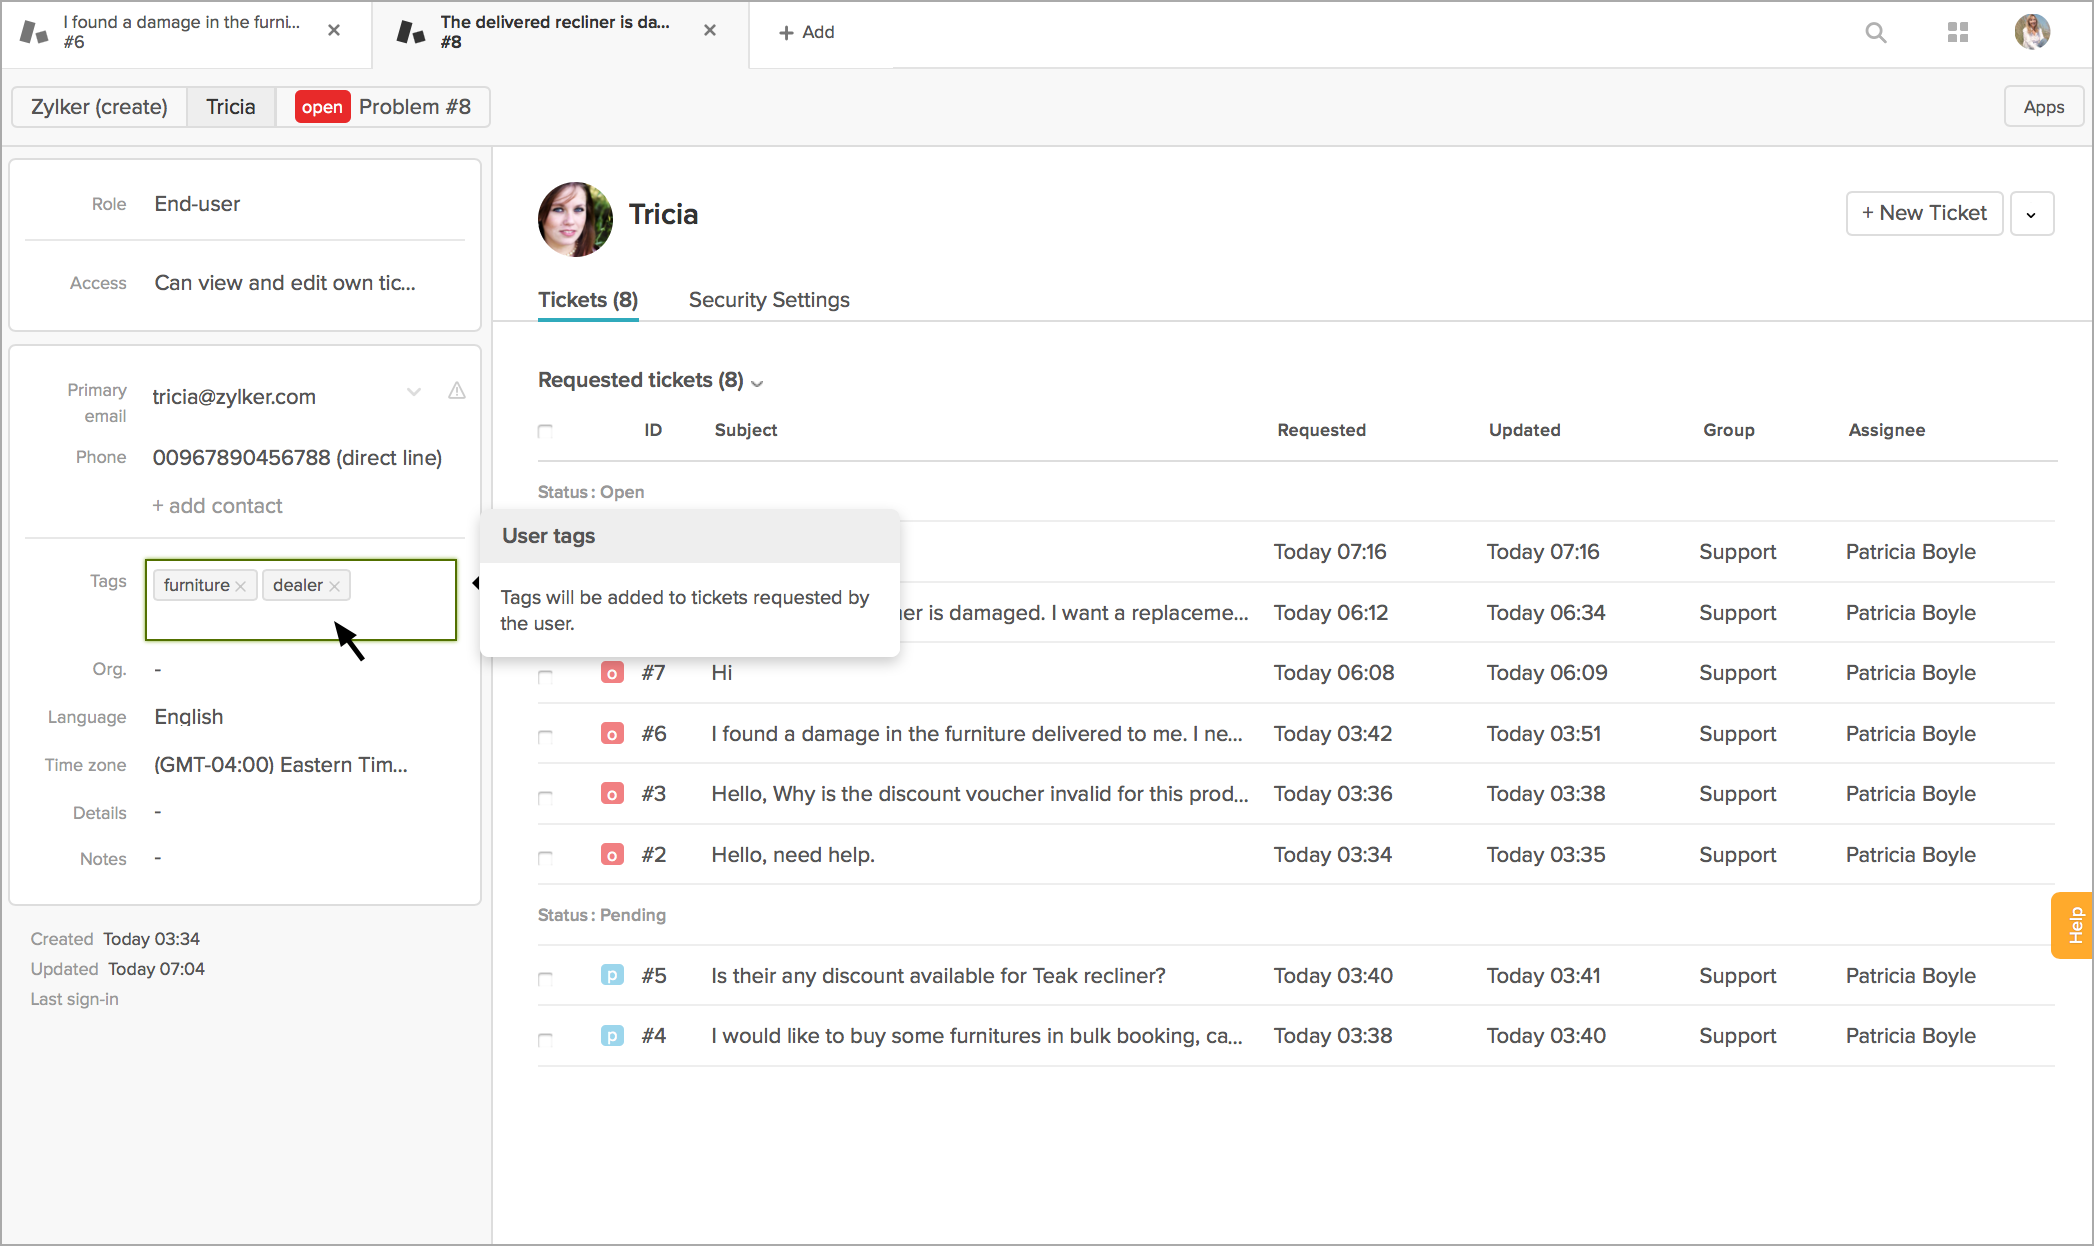This screenshot has height=1246, width=2094.
Task: Expand the Requested tickets (8) dropdown
Action: click(x=757, y=383)
